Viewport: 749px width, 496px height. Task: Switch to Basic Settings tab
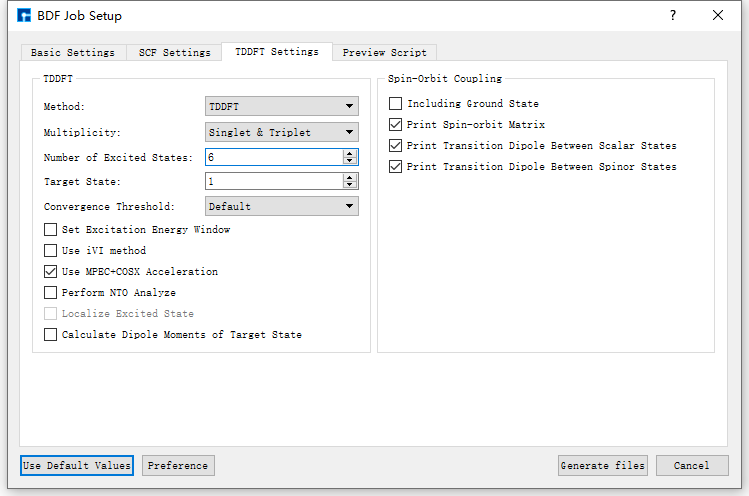[72, 53]
